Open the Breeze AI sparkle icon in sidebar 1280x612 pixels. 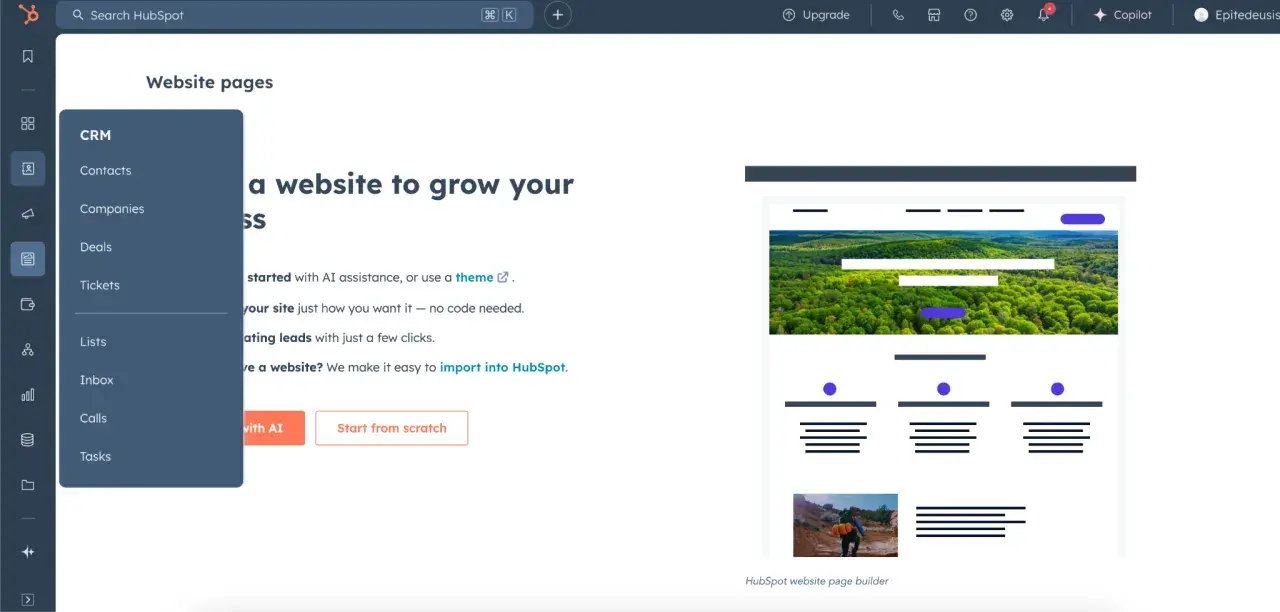pyautogui.click(x=28, y=552)
